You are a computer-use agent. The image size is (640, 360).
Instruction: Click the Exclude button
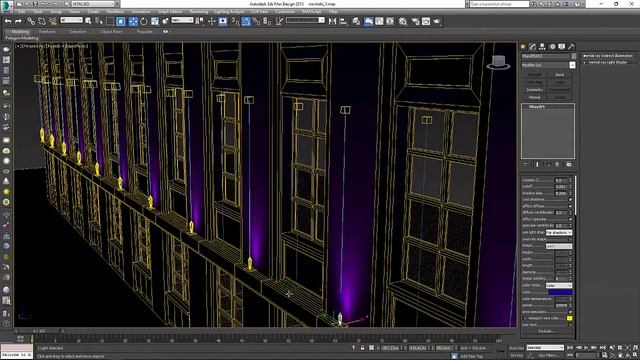click(546, 331)
